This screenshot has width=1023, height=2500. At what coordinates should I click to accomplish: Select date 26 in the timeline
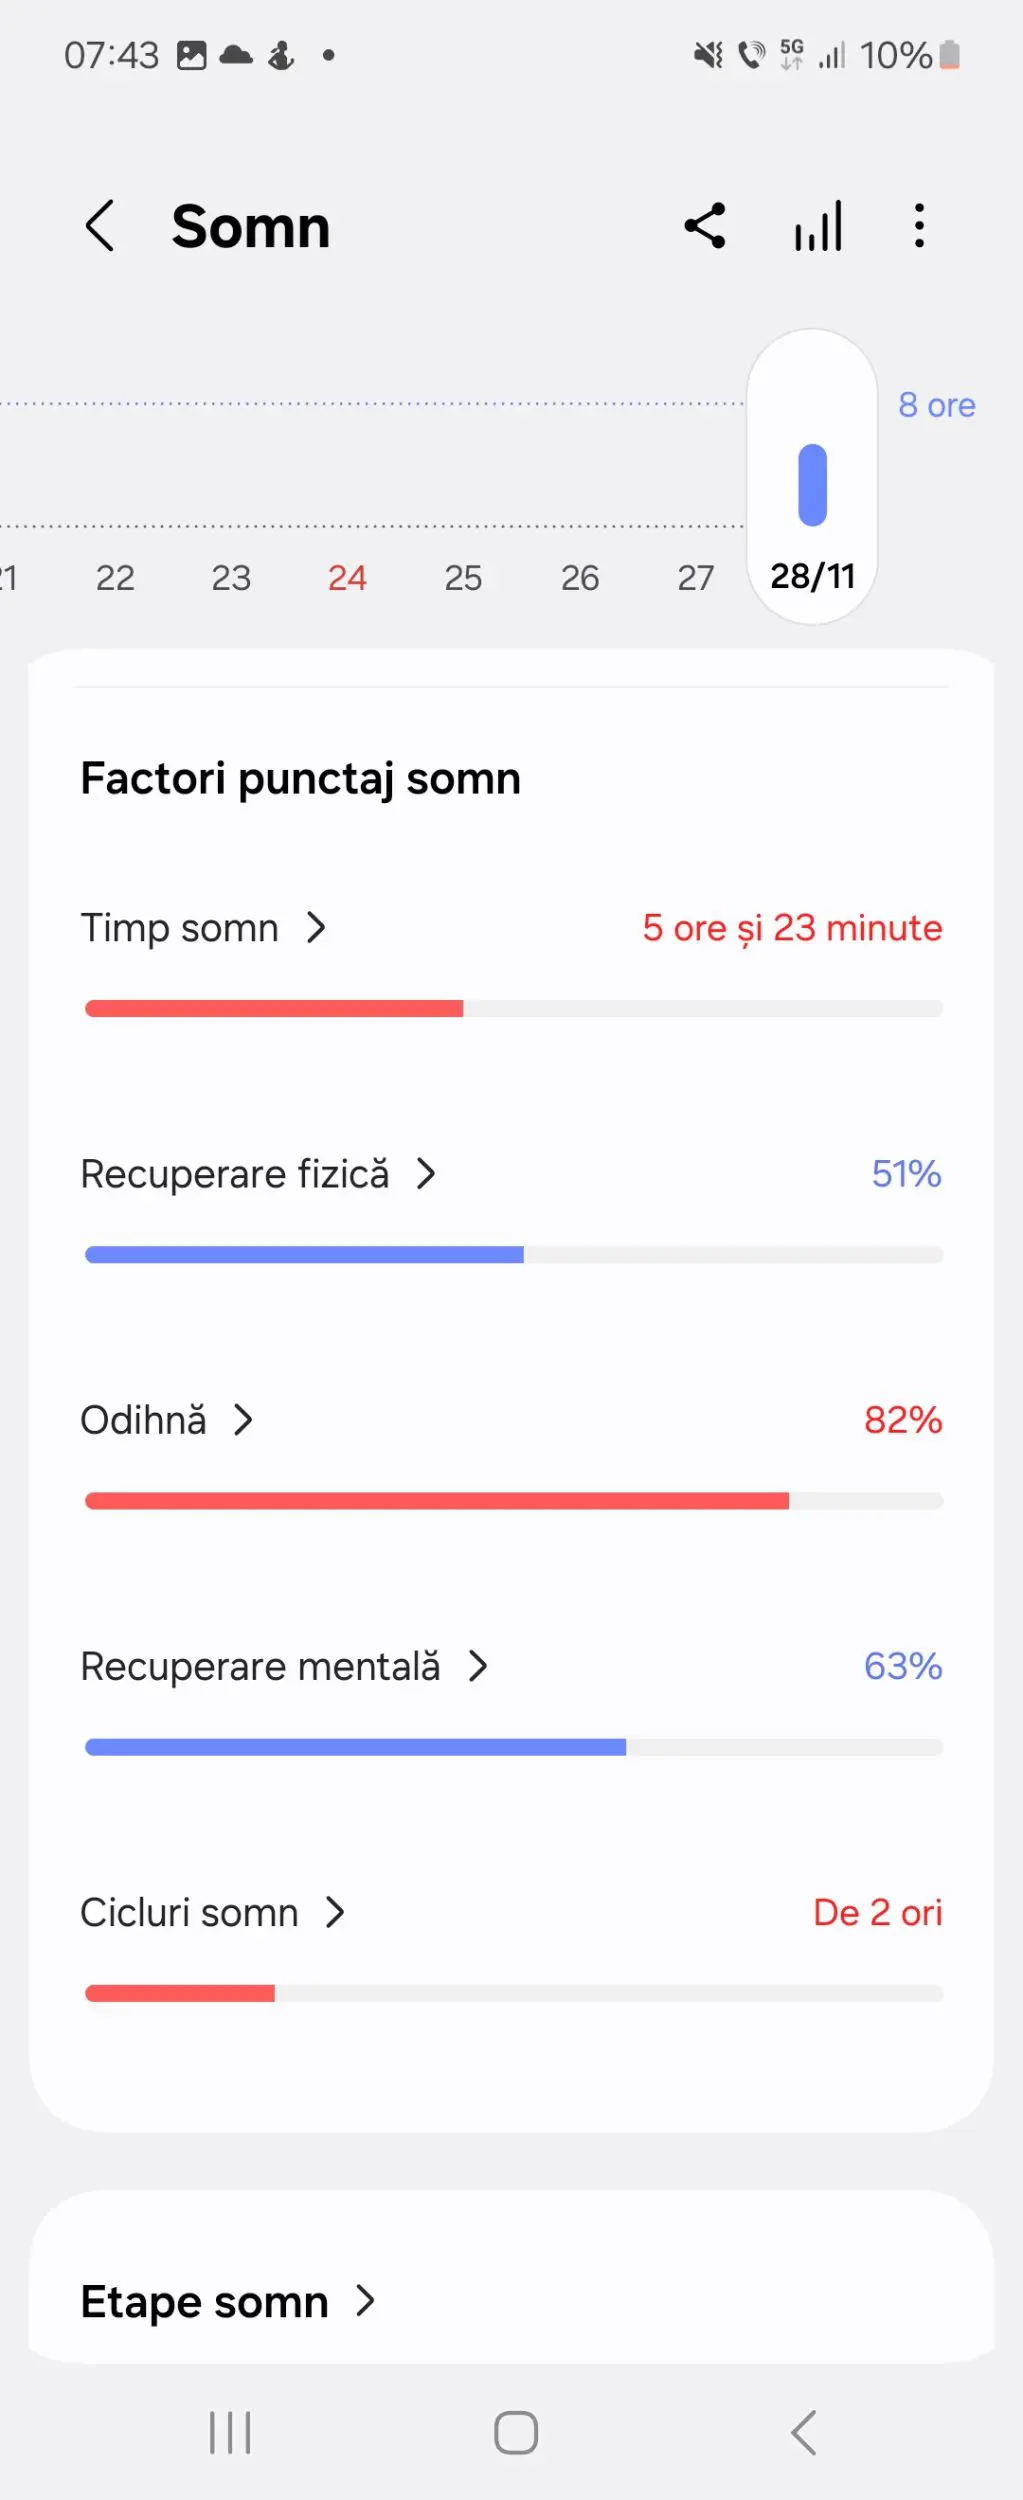(x=580, y=578)
